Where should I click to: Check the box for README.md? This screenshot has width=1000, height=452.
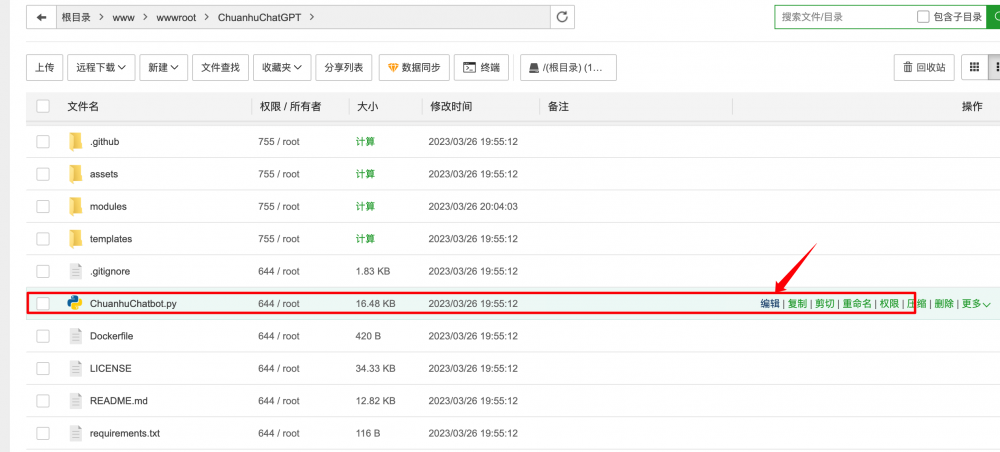pos(43,401)
